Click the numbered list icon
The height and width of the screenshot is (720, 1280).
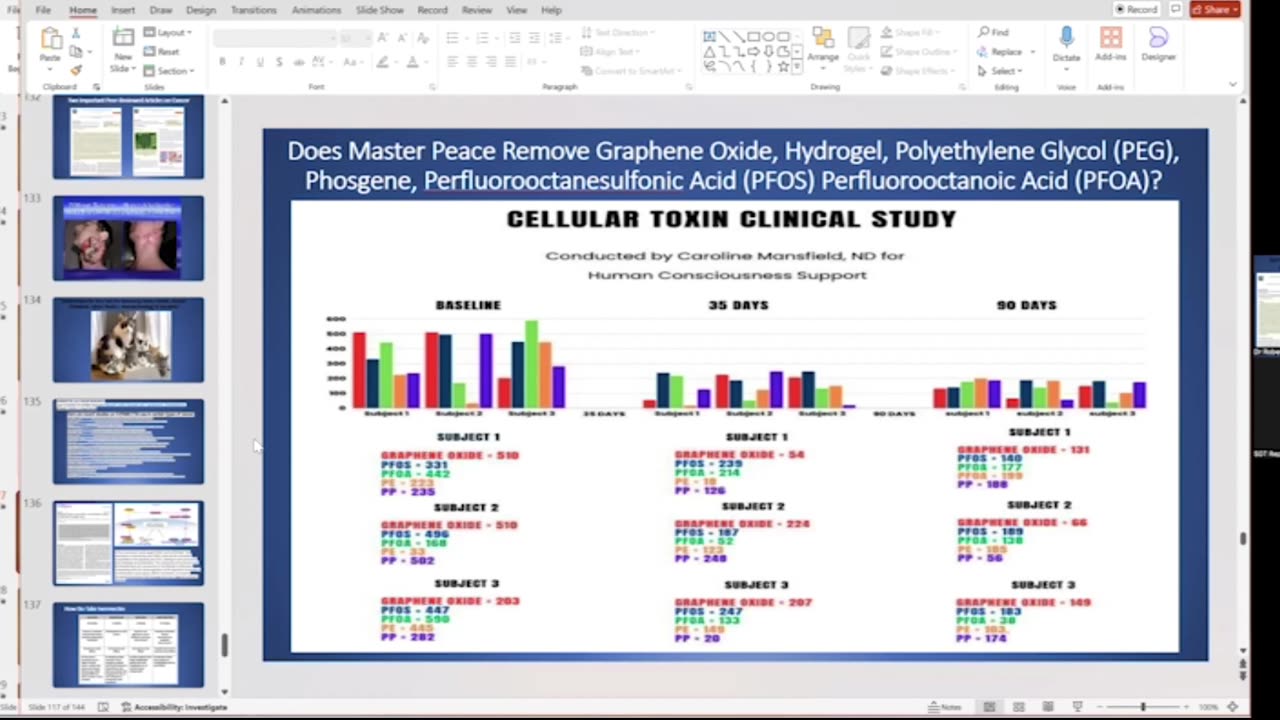[485, 38]
